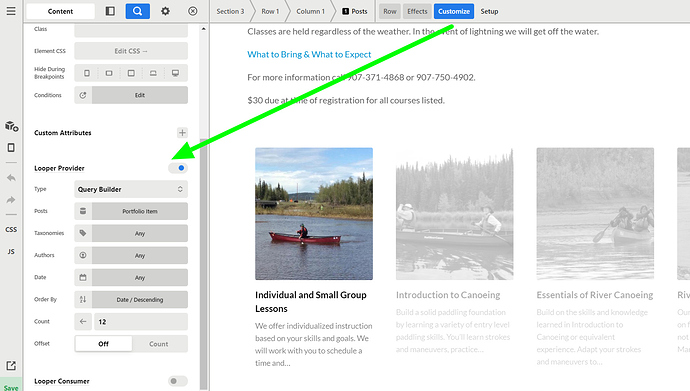Open the JS editor in sidebar
The image size is (690, 391).
point(11,252)
